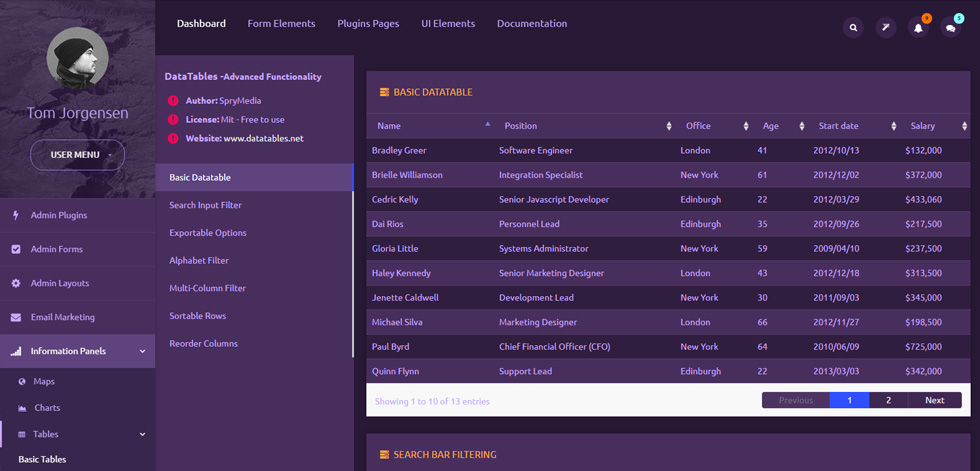Image resolution: width=980 pixels, height=471 pixels.
Task: Click the red alert icon next to Website
Action: click(x=173, y=139)
